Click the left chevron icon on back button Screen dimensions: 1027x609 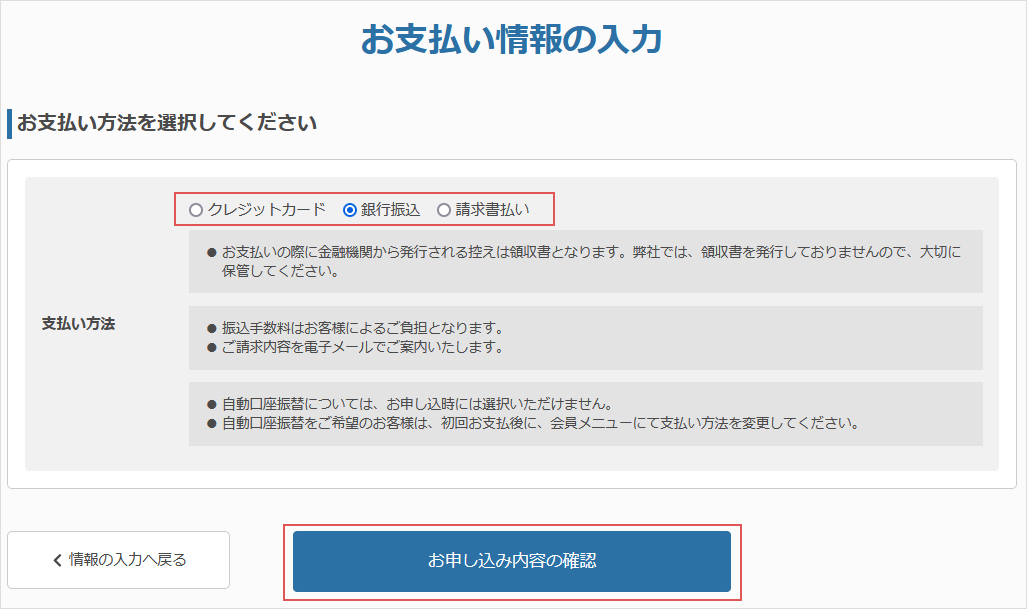[57, 560]
